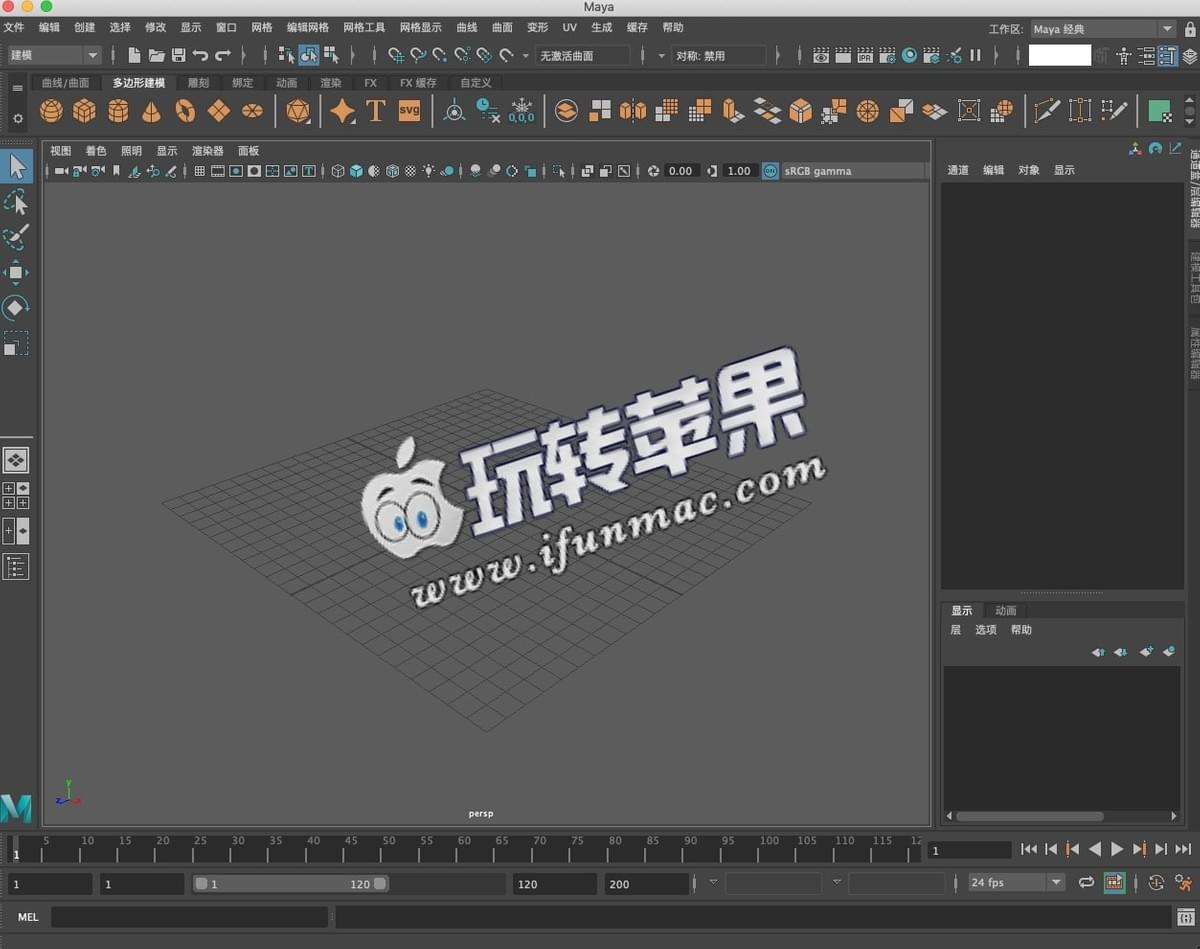
Task: Create polygon Type text with T icon
Action: coord(376,111)
